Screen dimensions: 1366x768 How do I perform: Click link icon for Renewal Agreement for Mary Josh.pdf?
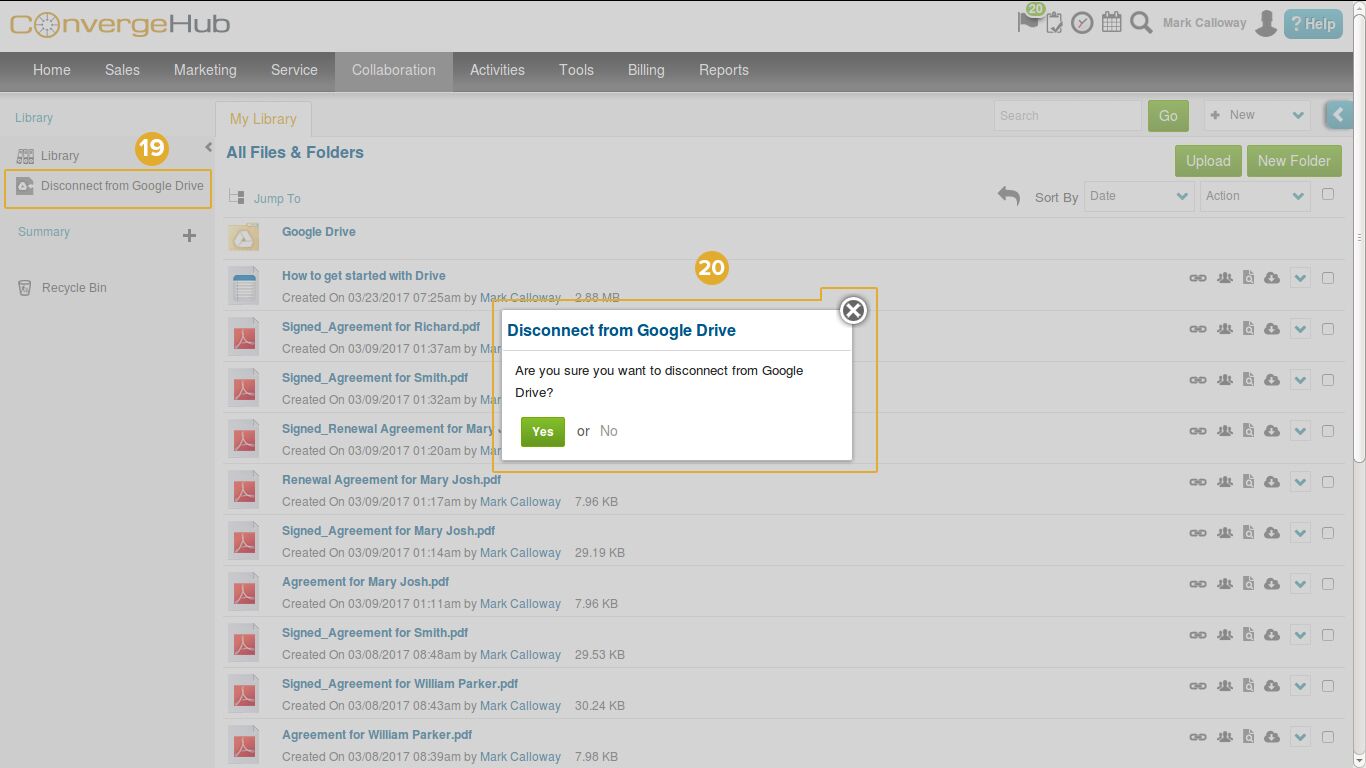pos(1197,482)
